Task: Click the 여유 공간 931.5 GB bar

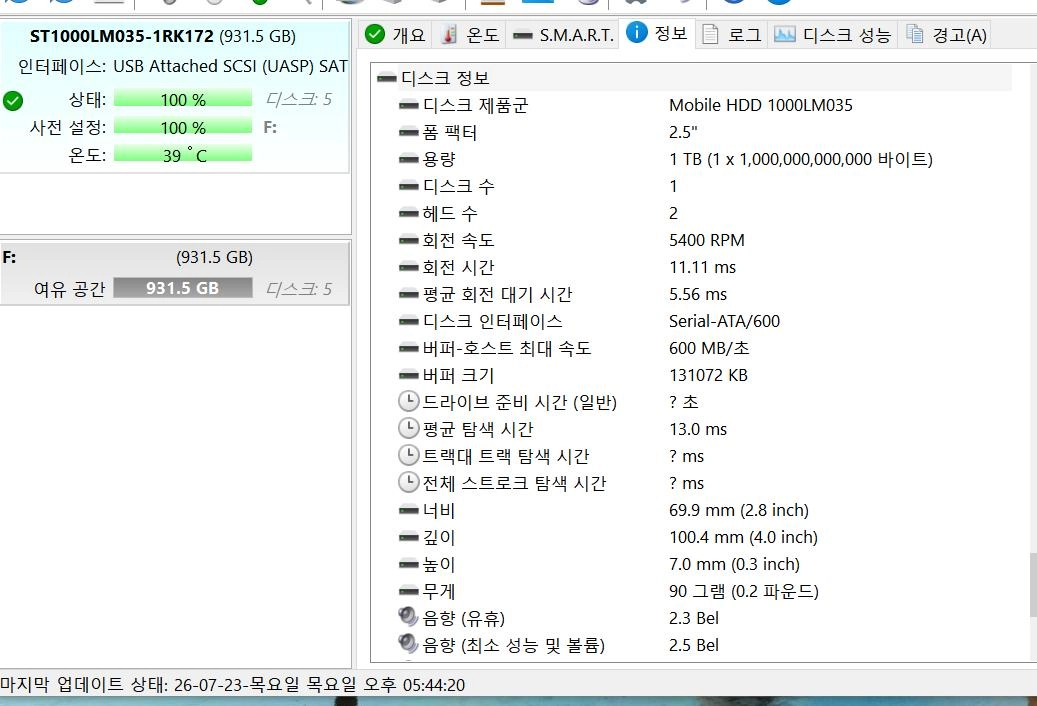Action: pyautogui.click(x=183, y=288)
